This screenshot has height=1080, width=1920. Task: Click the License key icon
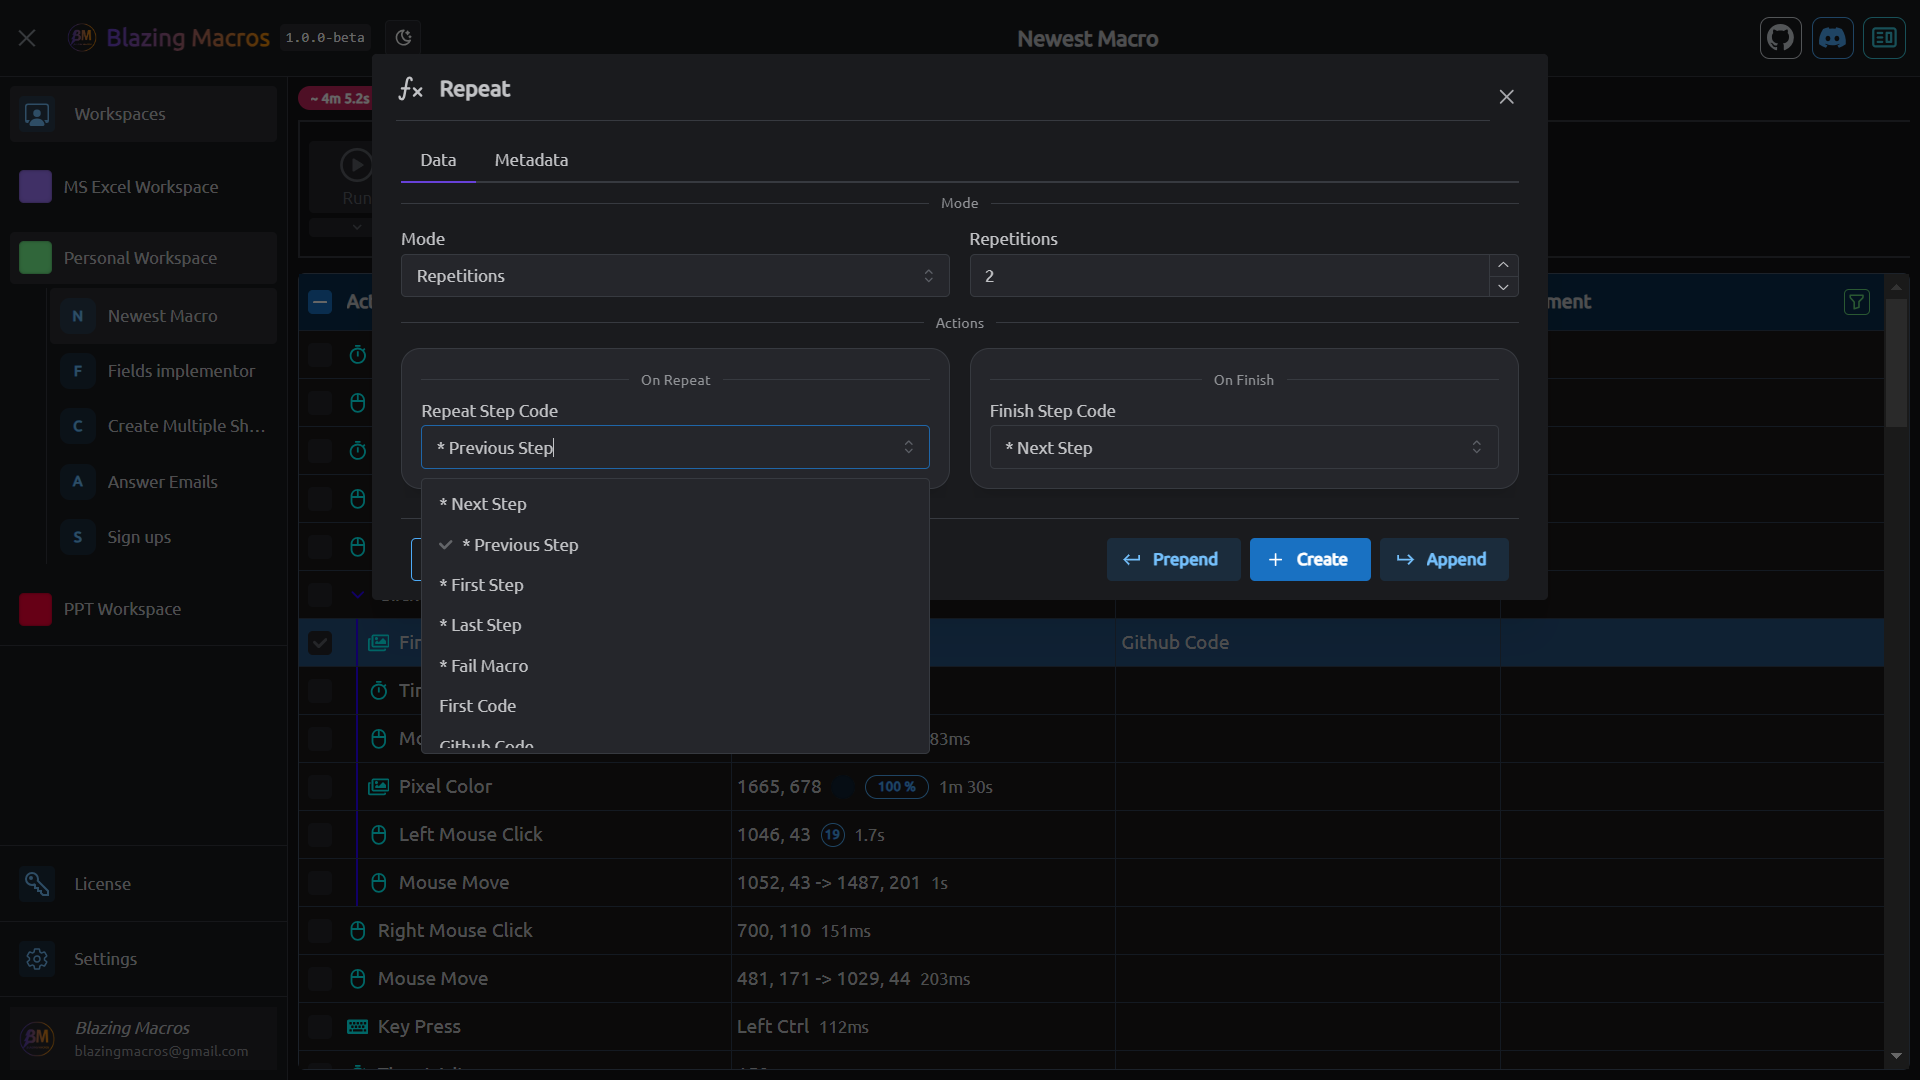(x=37, y=884)
